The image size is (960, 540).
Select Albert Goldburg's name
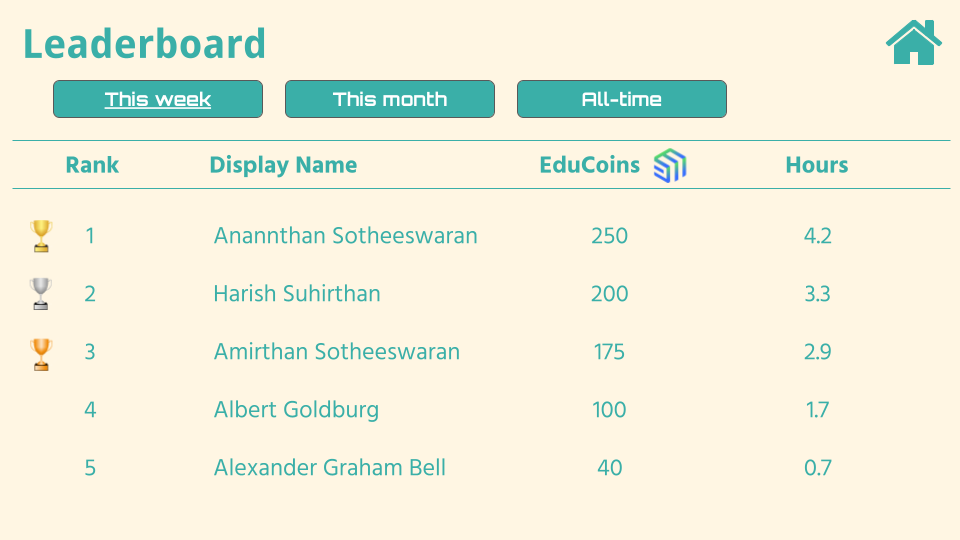[x=296, y=410]
